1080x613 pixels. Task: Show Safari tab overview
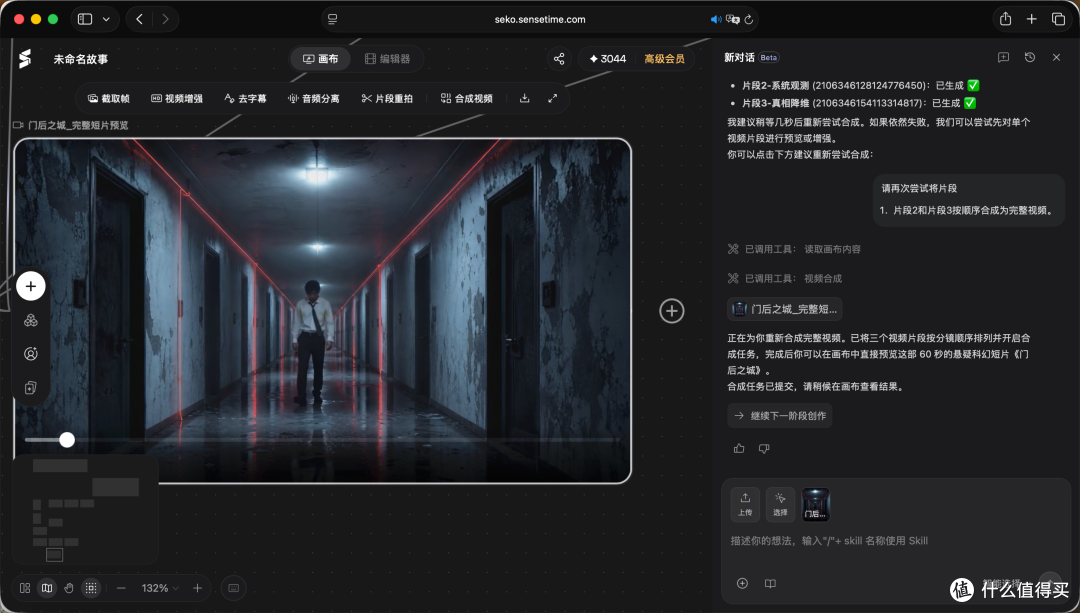[1058, 19]
